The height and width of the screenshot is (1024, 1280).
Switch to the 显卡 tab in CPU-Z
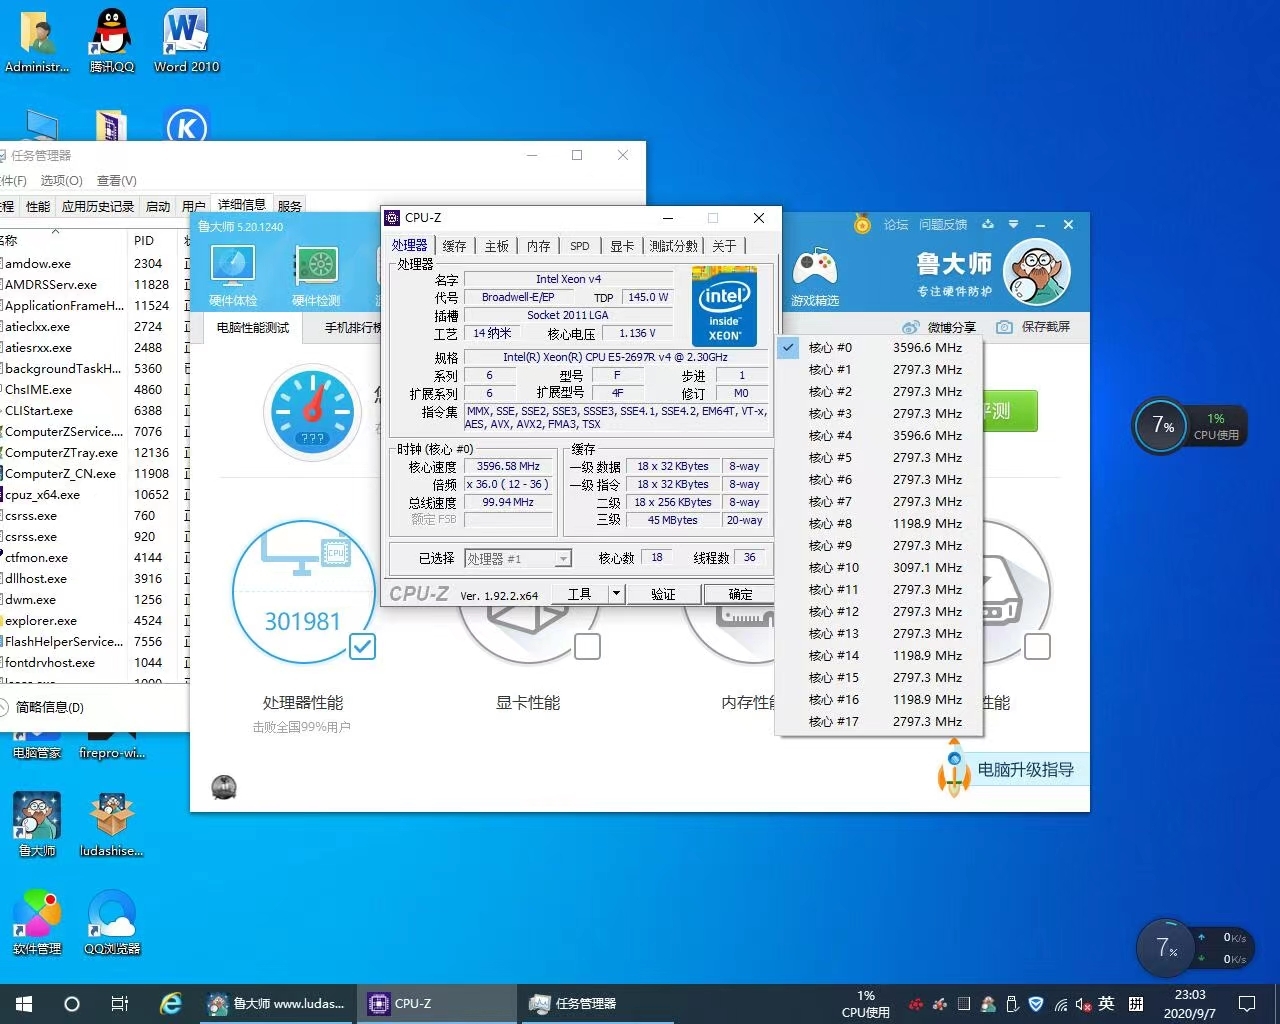pos(622,246)
